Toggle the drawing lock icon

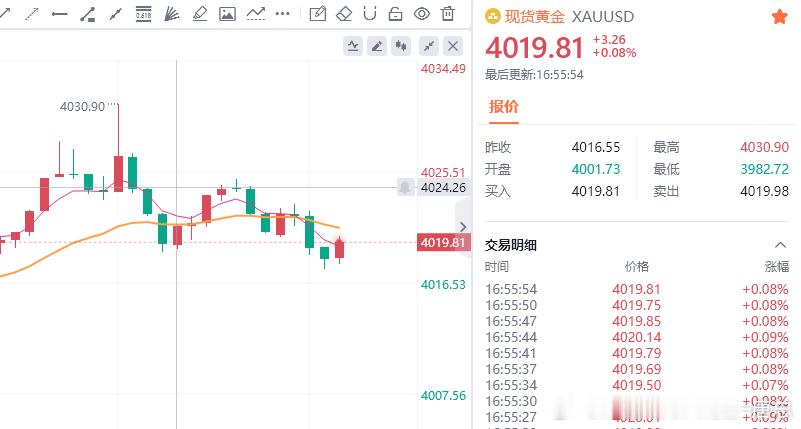[x=395, y=14]
